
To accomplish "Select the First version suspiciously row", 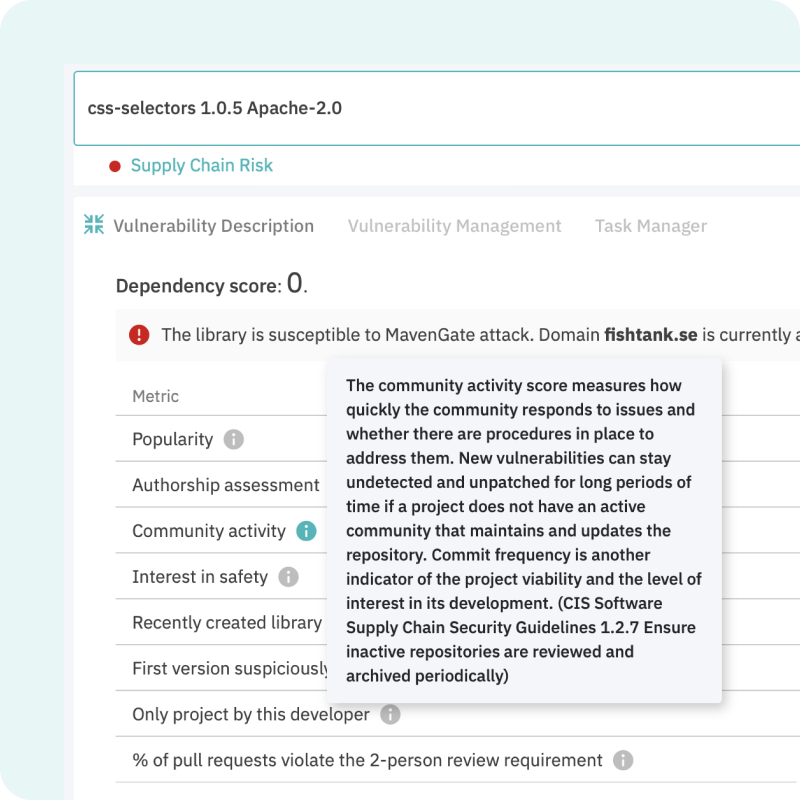I will pyautogui.click(x=230, y=668).
